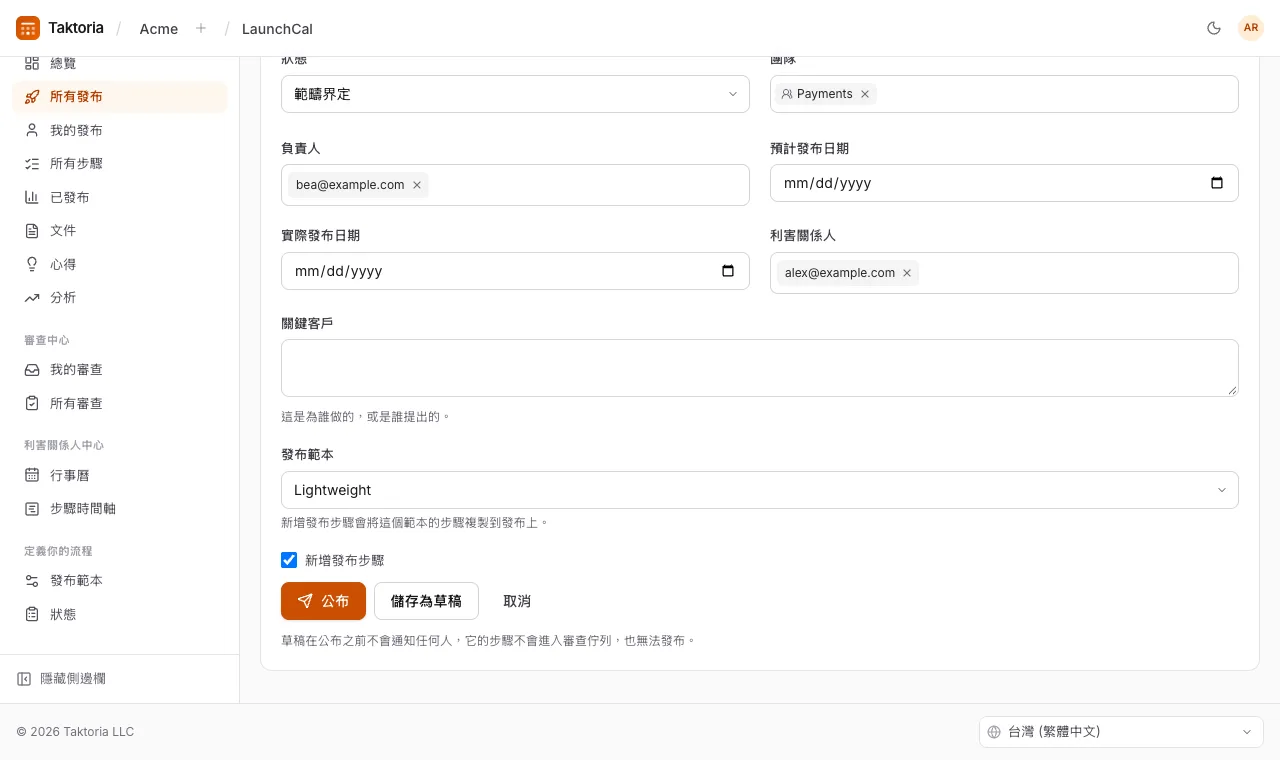Open 我的審查 in sidebar
The width and height of the screenshot is (1280, 760).
(x=120, y=370)
